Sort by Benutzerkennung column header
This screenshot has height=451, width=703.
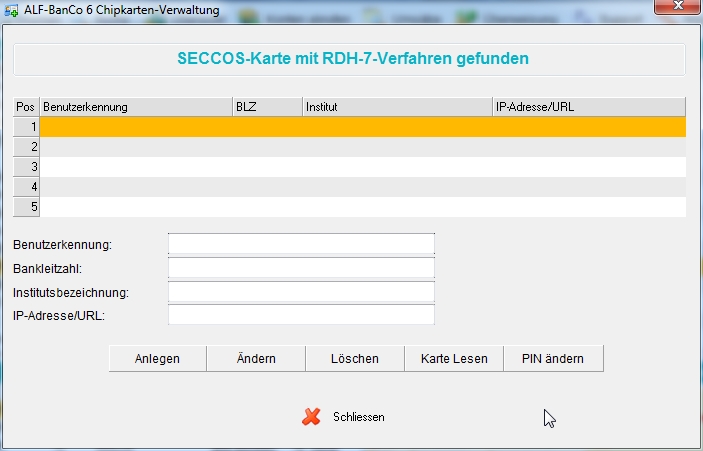pyautogui.click(x=136, y=107)
